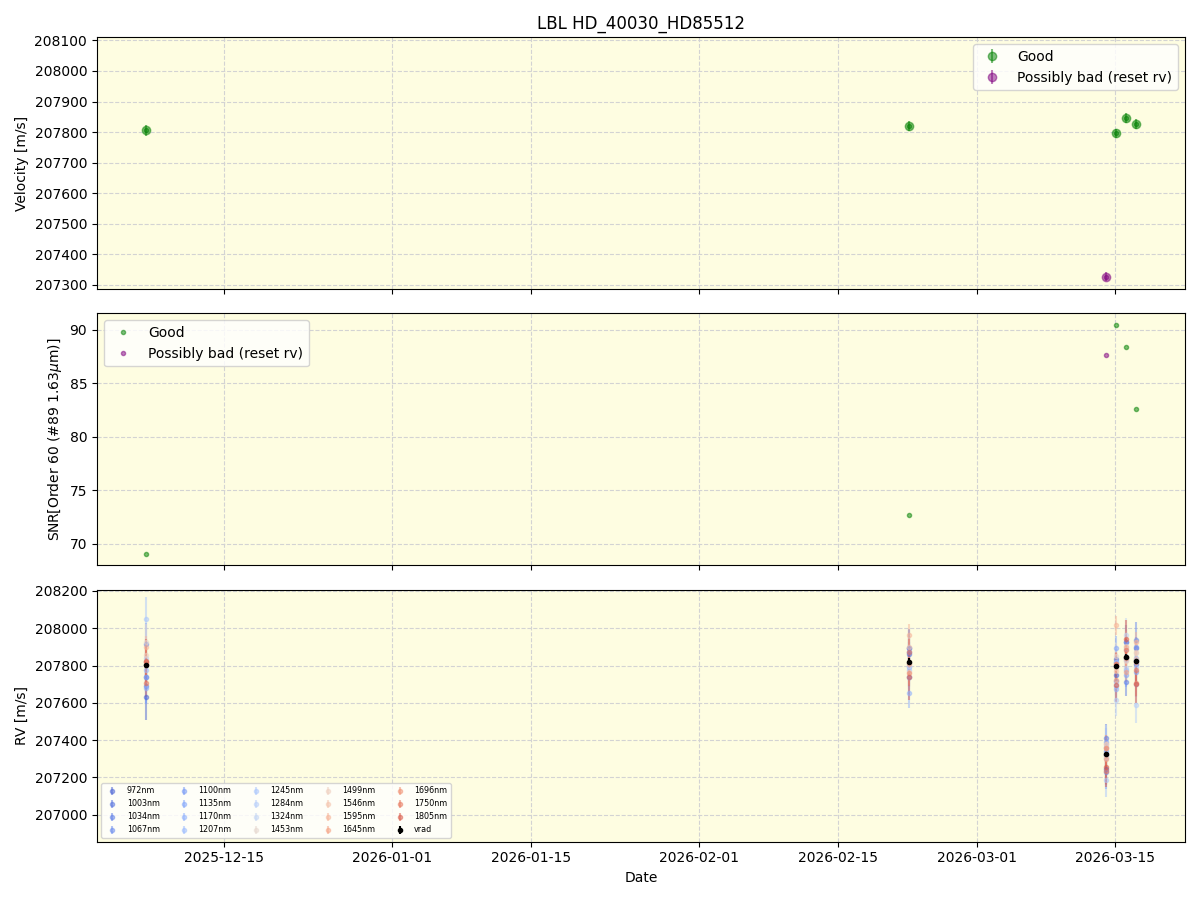Select the 1324nm wavelength legend marker
The width and height of the screenshot is (1200, 900).
[x=256, y=815]
